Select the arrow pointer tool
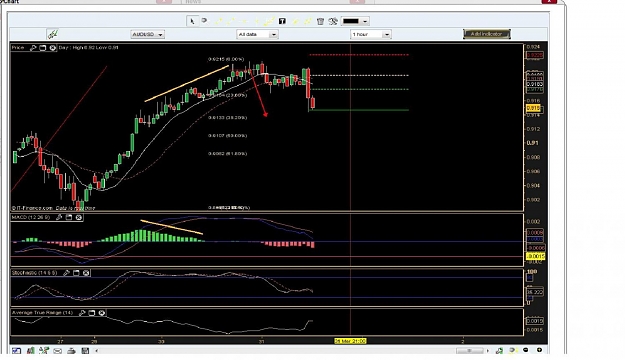 [x=192, y=21]
